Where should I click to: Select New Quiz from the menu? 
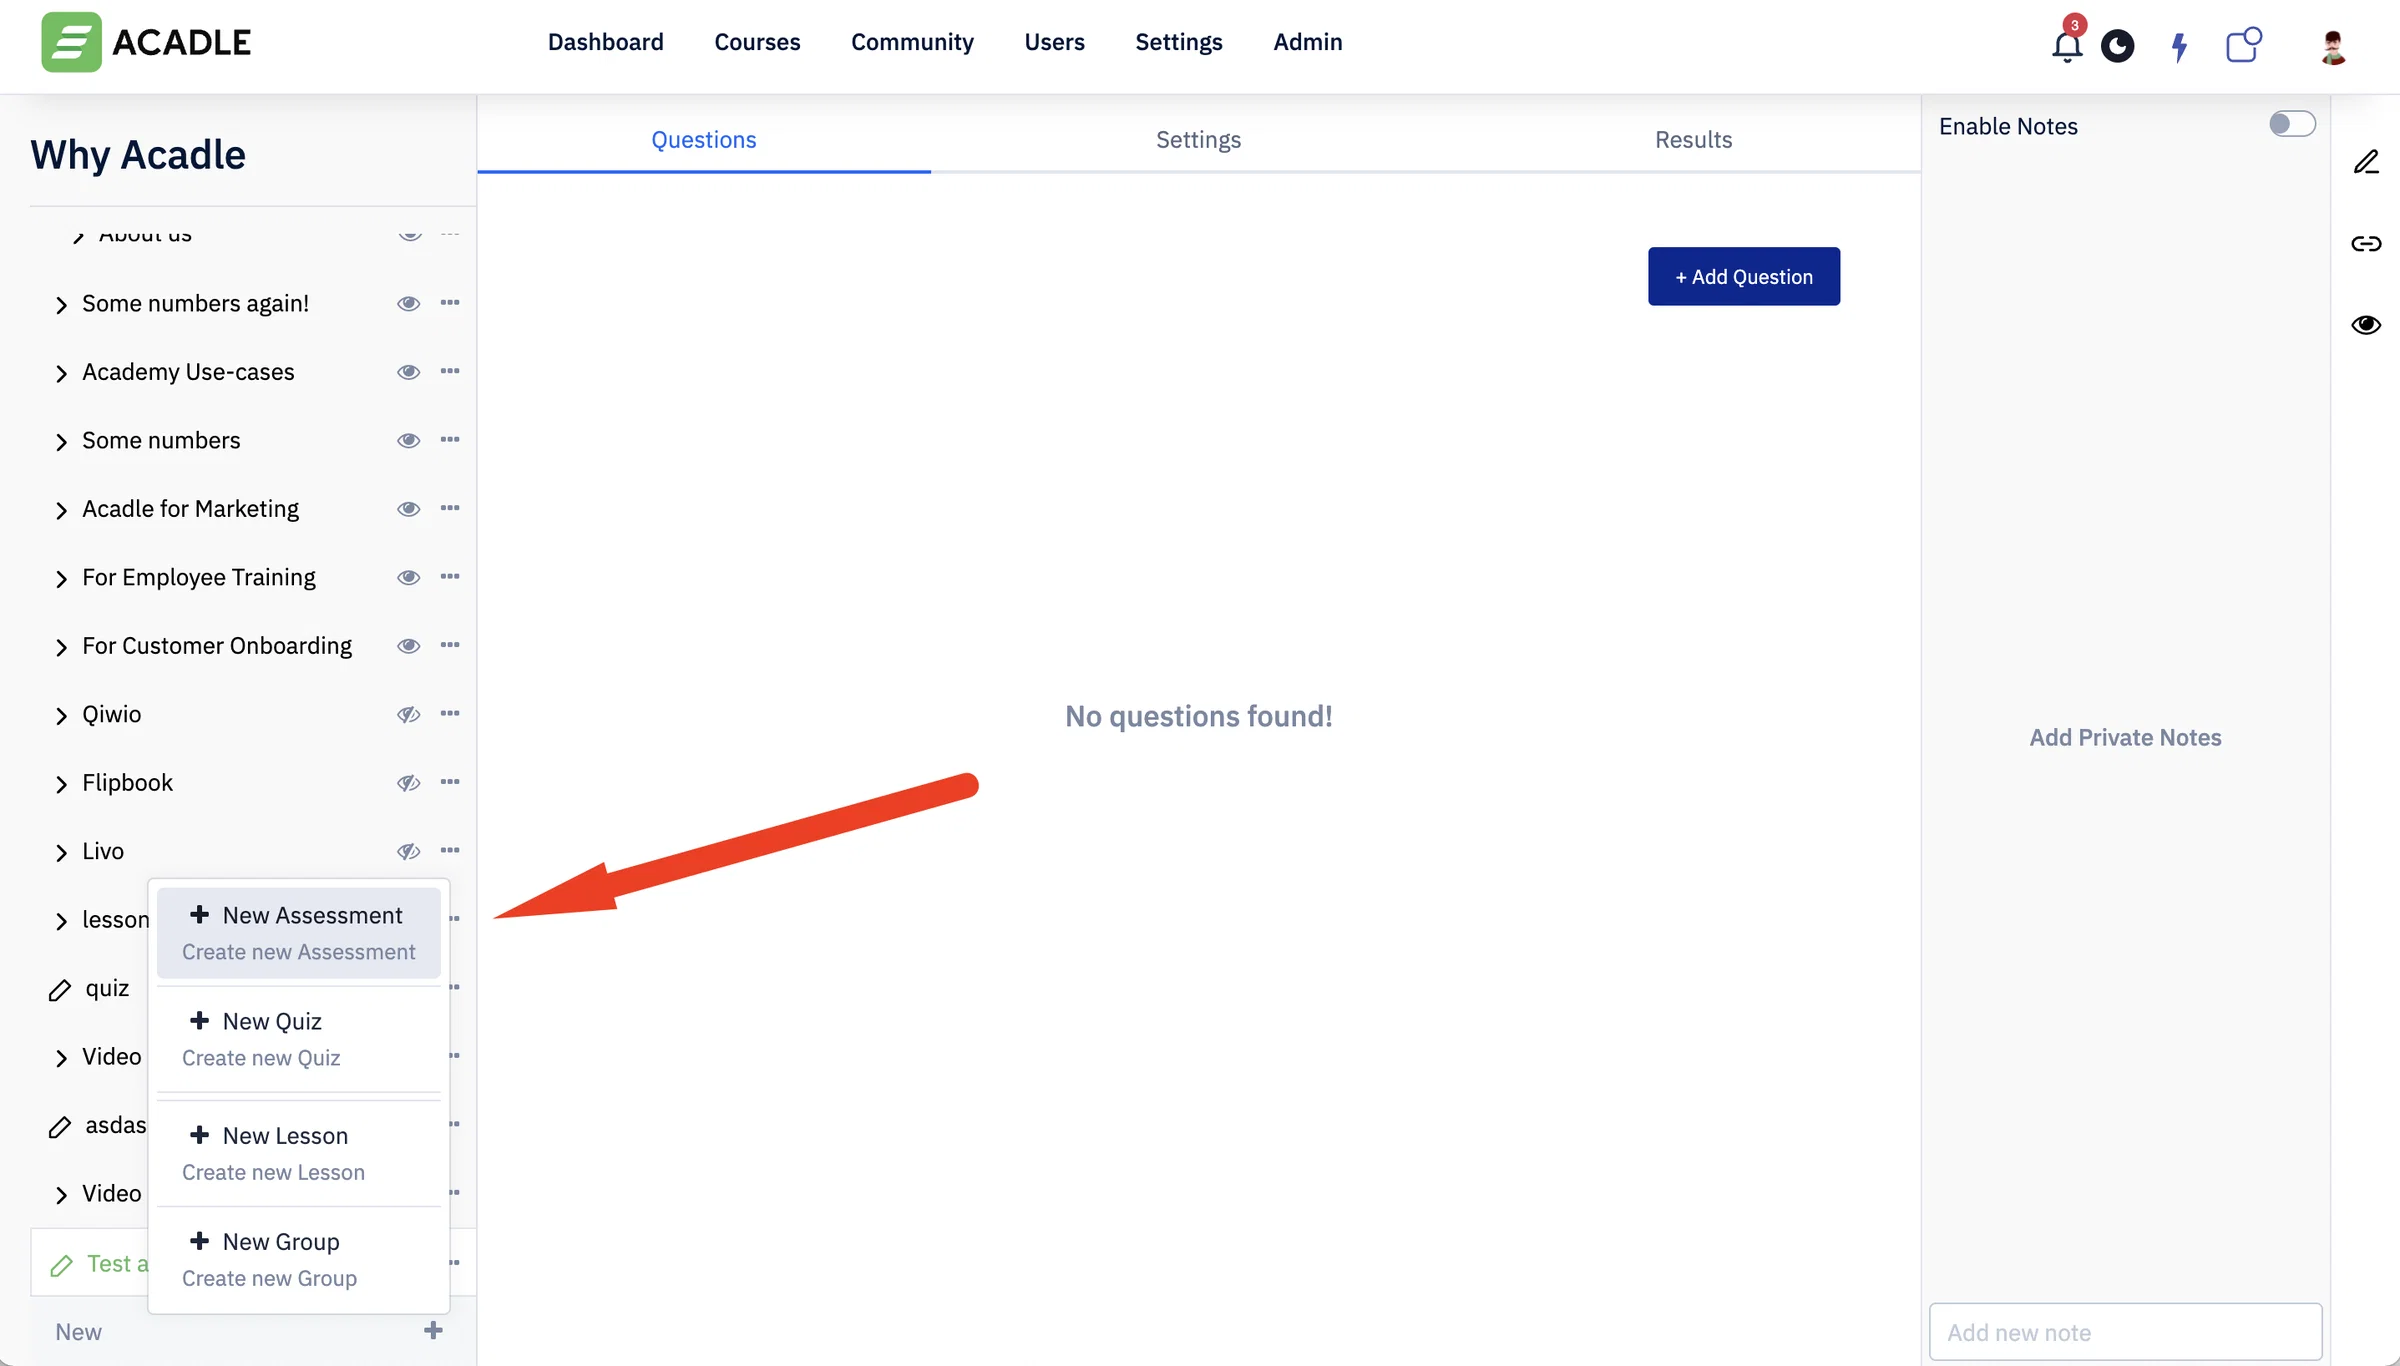[299, 1039]
